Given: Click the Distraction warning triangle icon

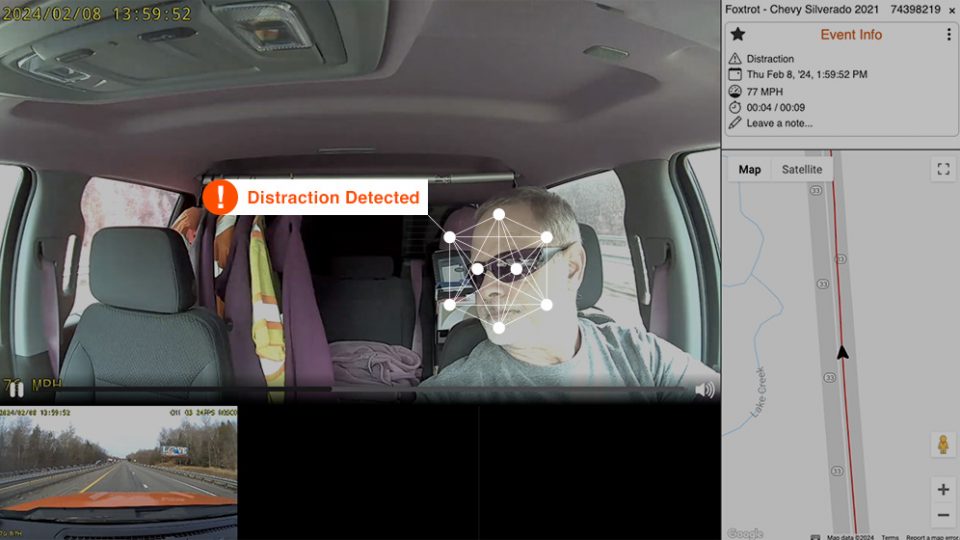Looking at the screenshot, I should point(735,59).
